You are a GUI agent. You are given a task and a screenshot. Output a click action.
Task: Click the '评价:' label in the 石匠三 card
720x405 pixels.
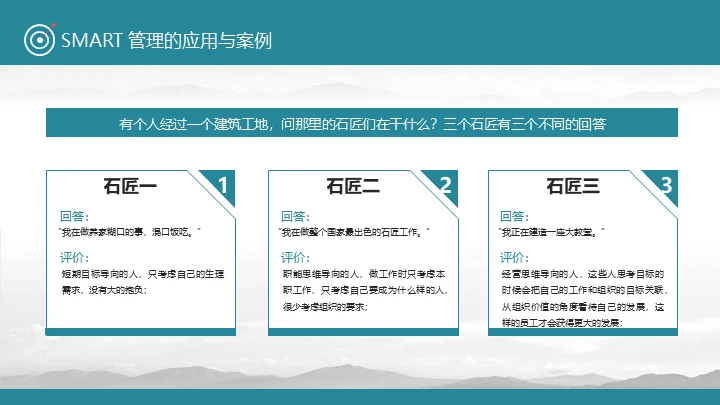click(514, 258)
